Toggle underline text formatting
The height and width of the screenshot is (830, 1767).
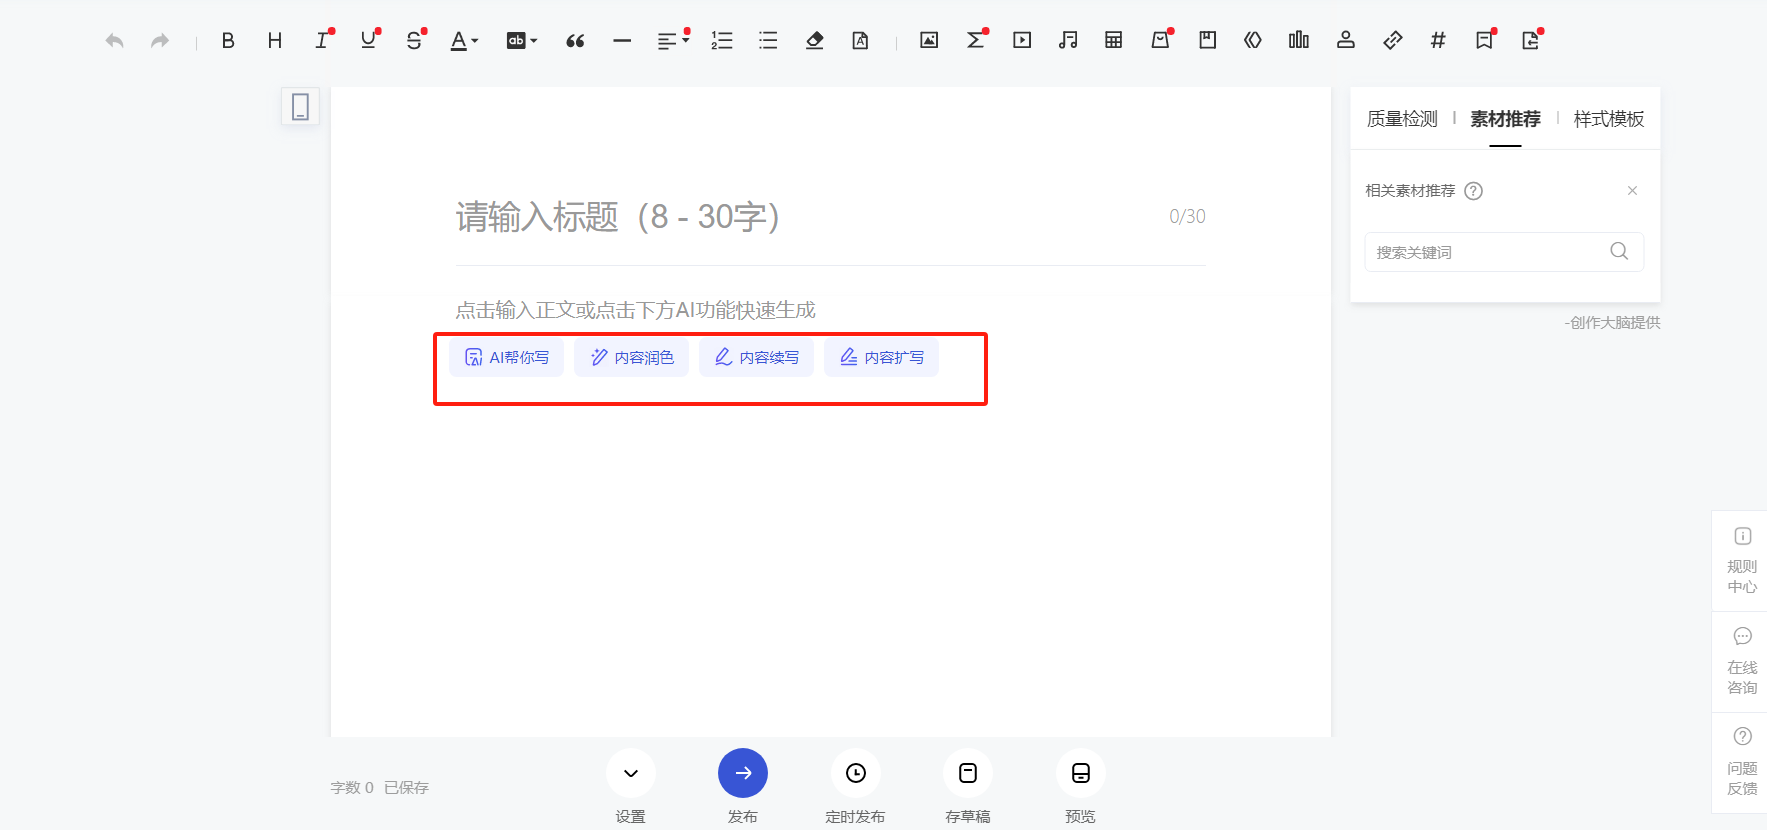368,41
